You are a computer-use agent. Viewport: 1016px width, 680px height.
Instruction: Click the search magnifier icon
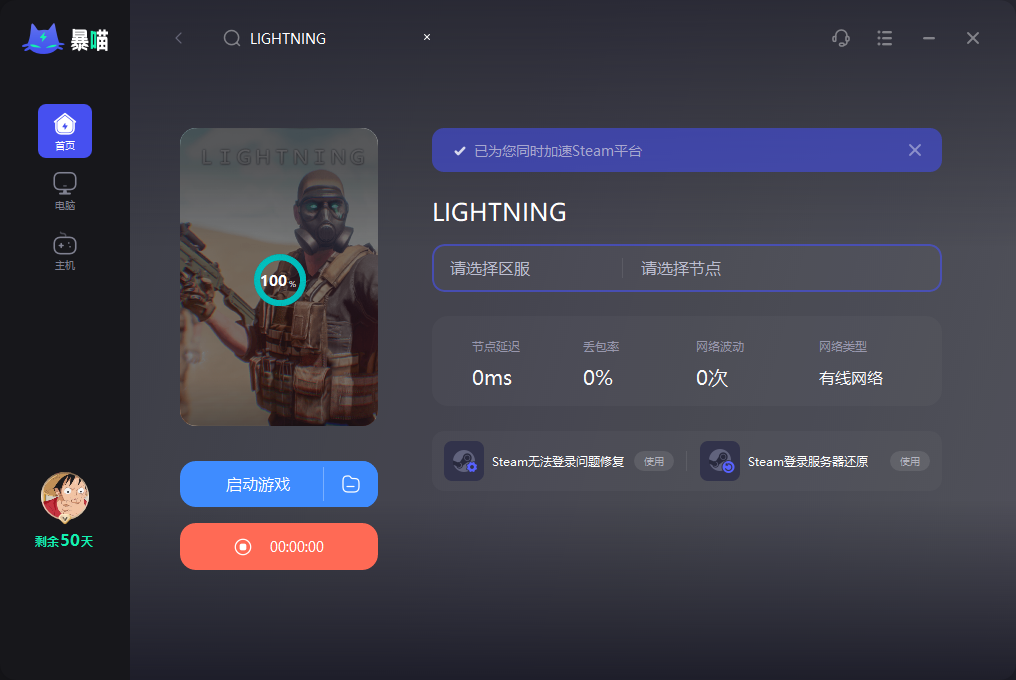point(231,38)
